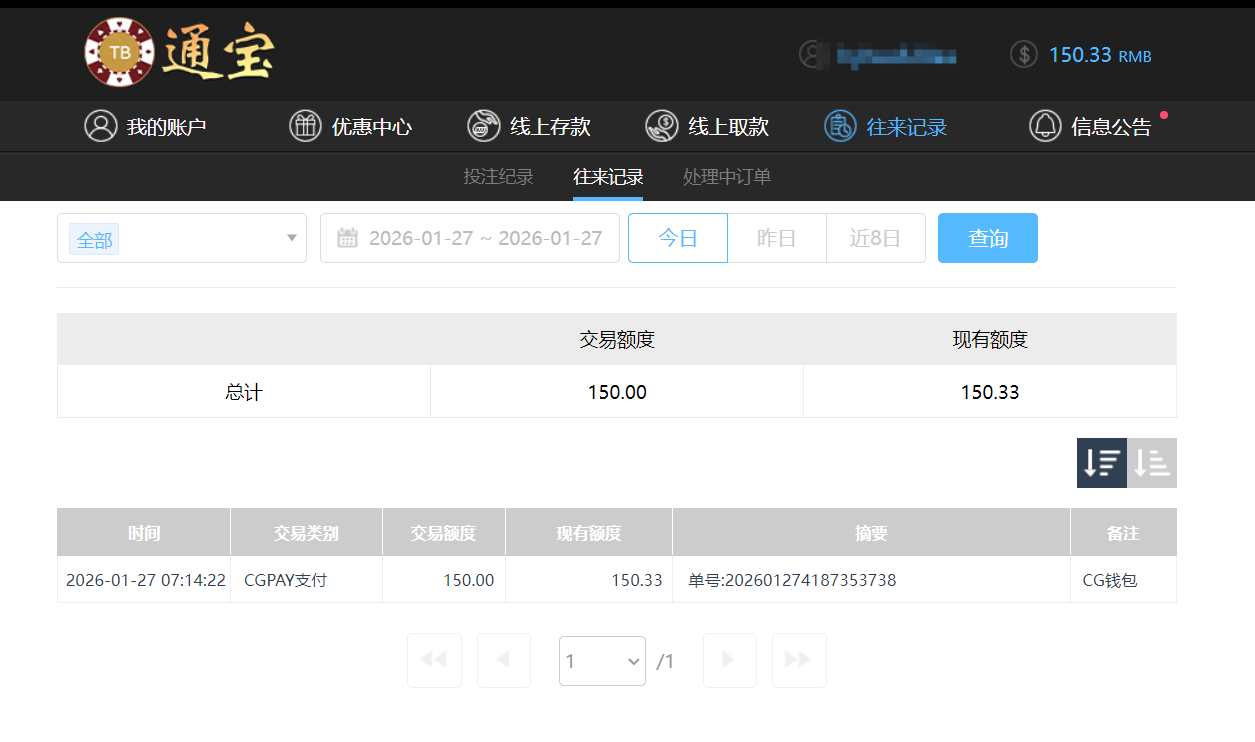The image size is (1255, 742).
Task: Click the 我的账户 account icon
Action: pos(99,126)
